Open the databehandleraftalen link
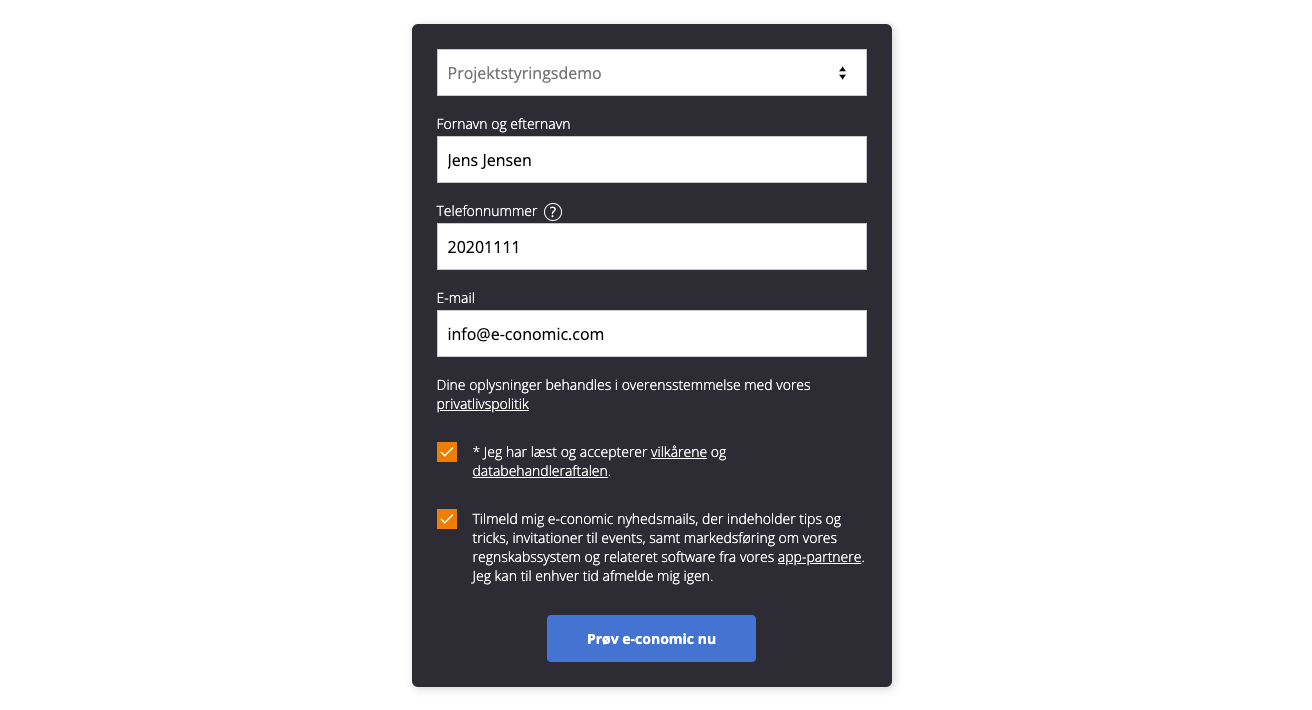The height and width of the screenshot is (710, 1312). point(539,471)
